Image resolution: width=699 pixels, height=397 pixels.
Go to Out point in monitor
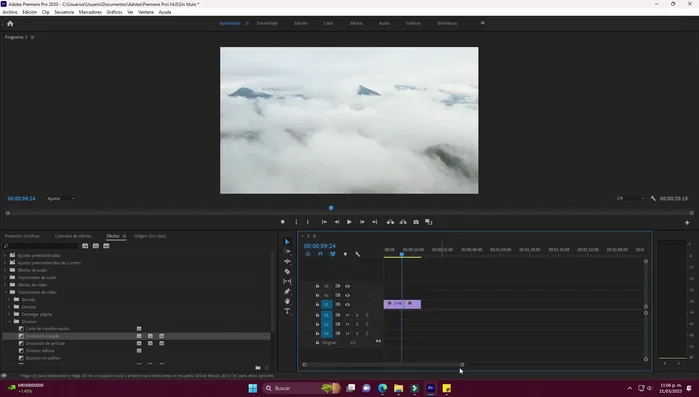click(374, 222)
